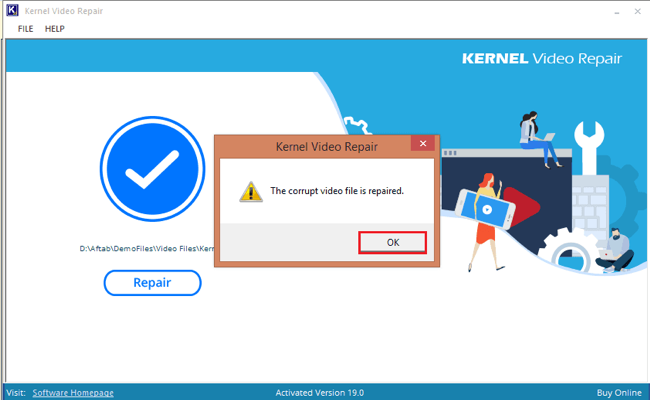Open the HELP menu
650x400 pixels.
54,29
